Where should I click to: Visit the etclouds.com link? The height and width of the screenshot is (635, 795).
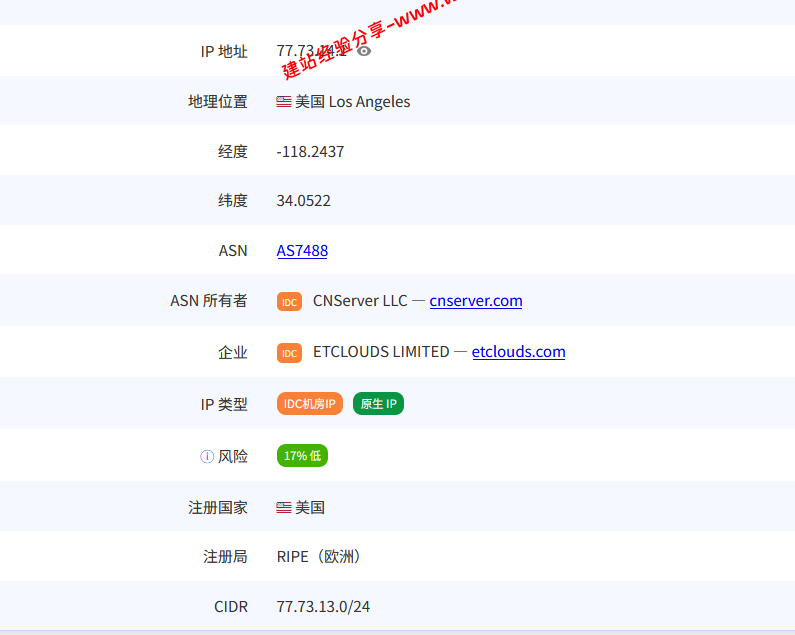518,352
